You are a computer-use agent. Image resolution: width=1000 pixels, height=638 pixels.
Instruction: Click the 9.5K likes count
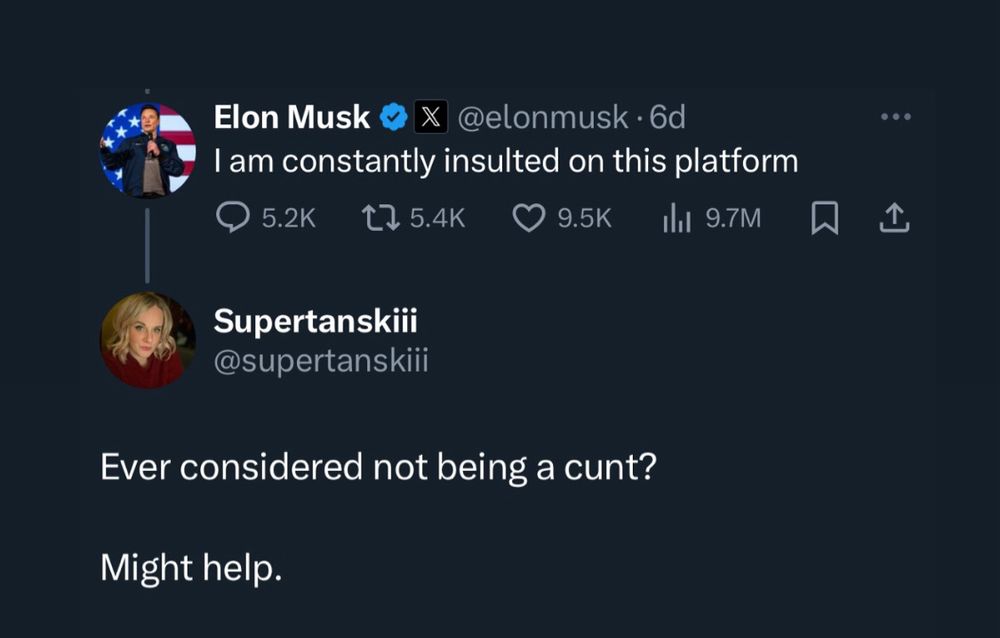click(x=584, y=218)
